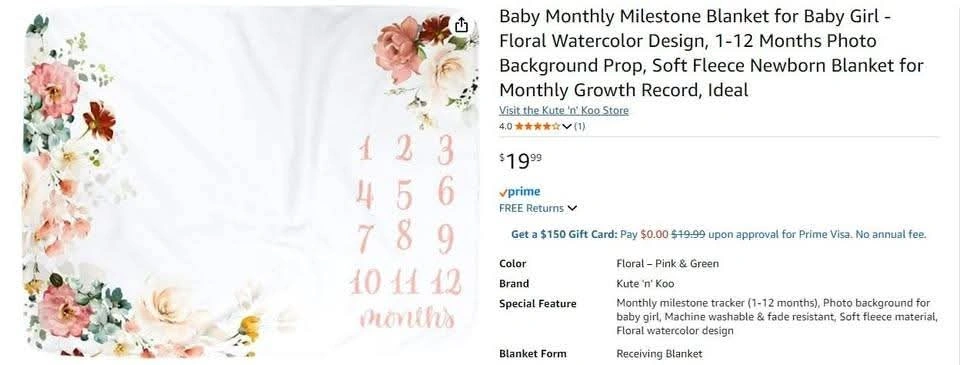Screen dimensions: 960x365
Task: Click the Blanket Form label
Action: 533,353
